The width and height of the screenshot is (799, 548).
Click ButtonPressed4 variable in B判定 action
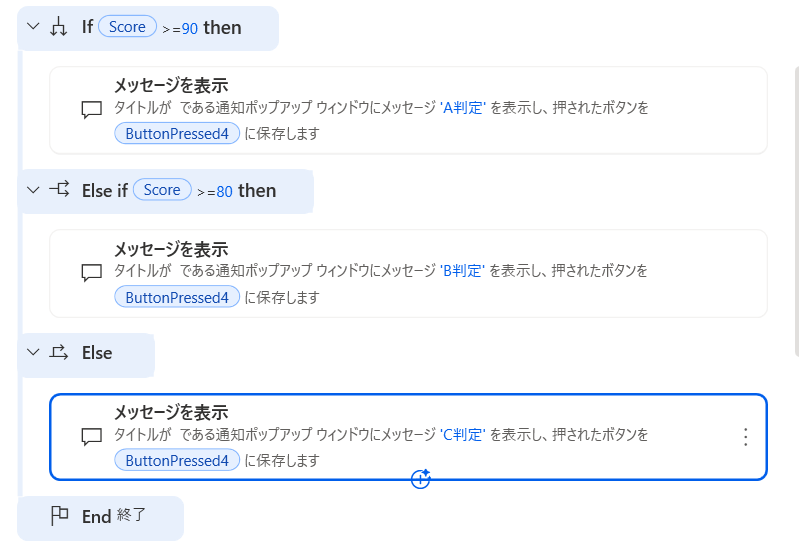pos(177,297)
